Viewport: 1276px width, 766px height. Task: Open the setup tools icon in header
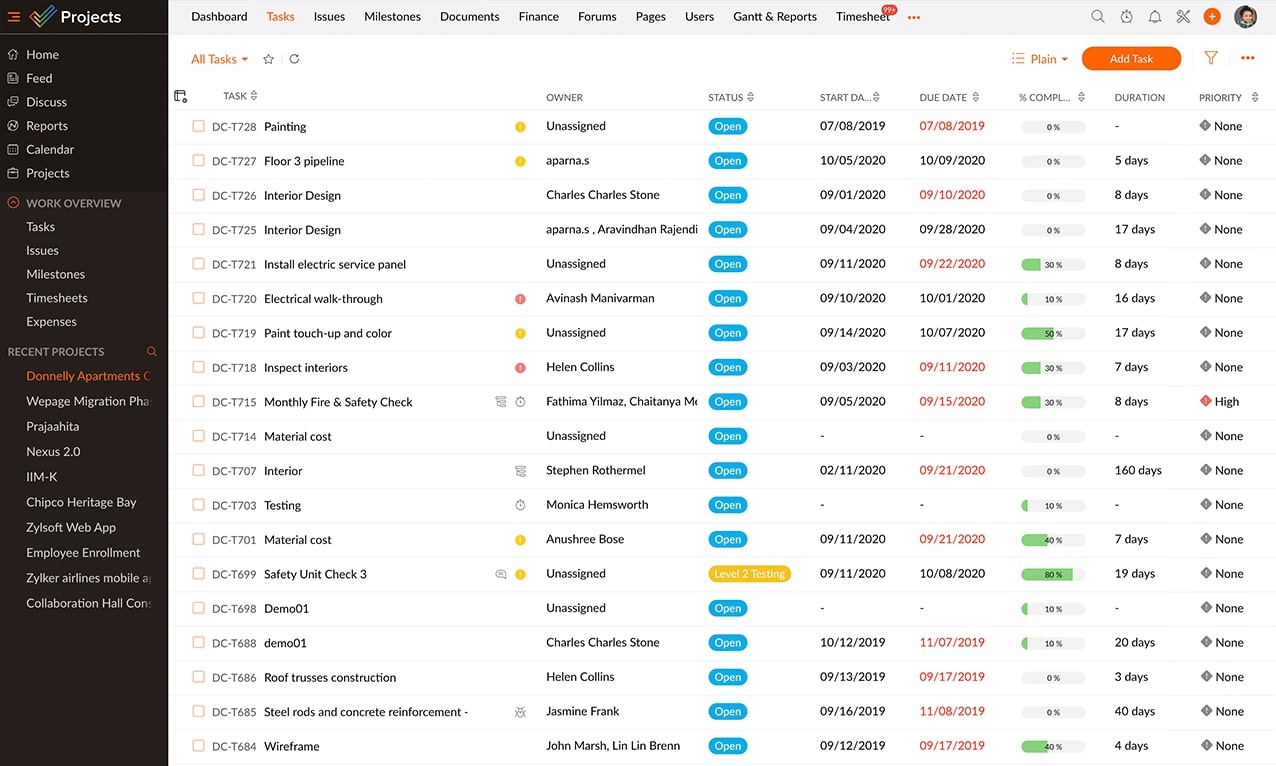pos(1183,17)
